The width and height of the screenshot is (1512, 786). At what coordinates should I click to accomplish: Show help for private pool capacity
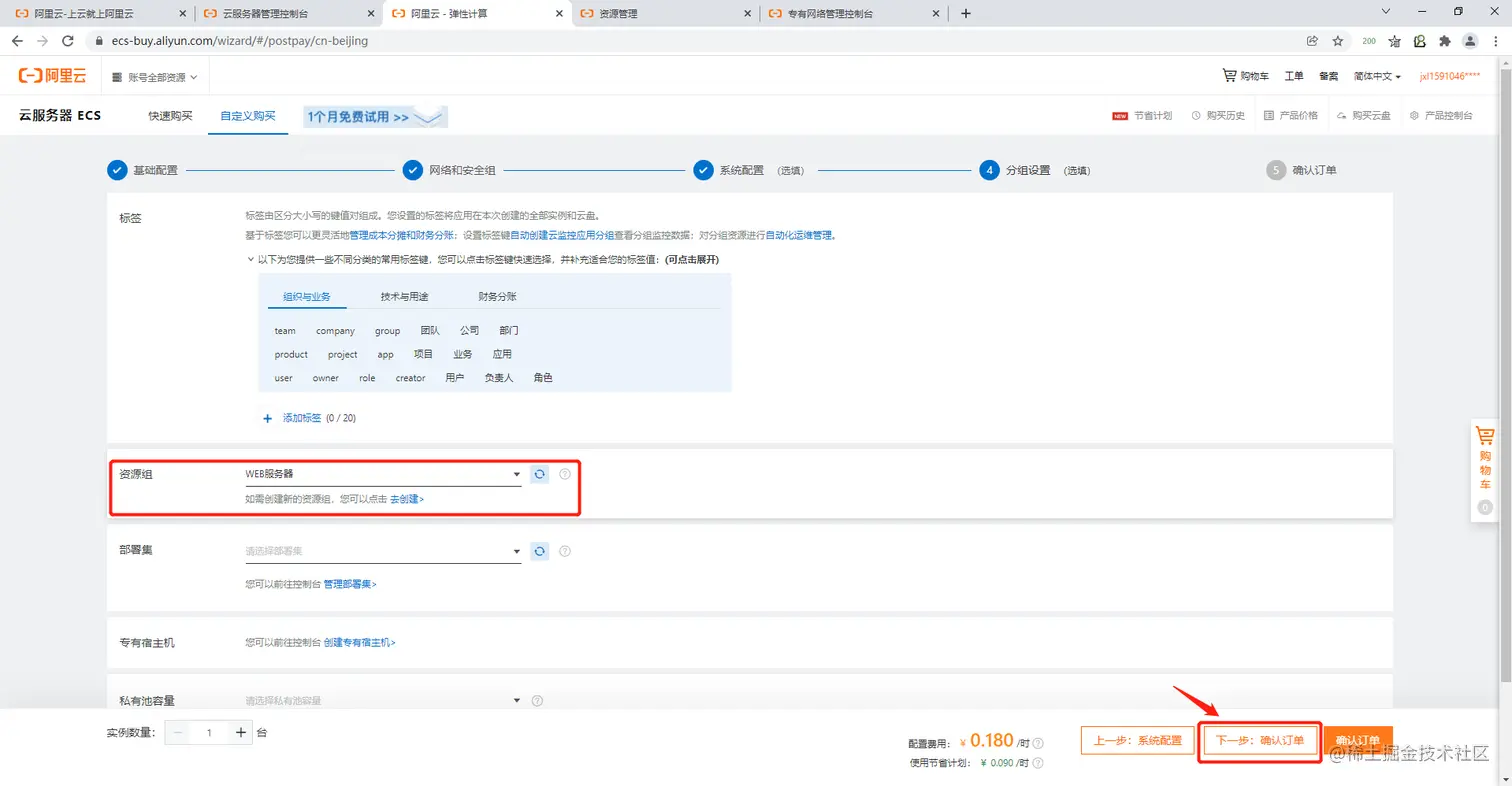537,701
